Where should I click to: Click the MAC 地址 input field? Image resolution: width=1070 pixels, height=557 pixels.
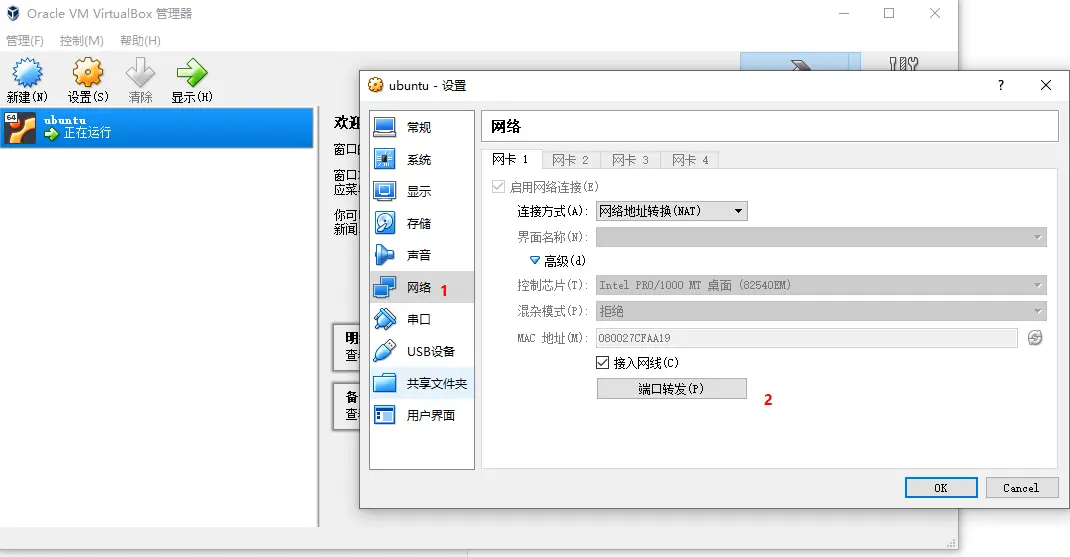pos(807,338)
